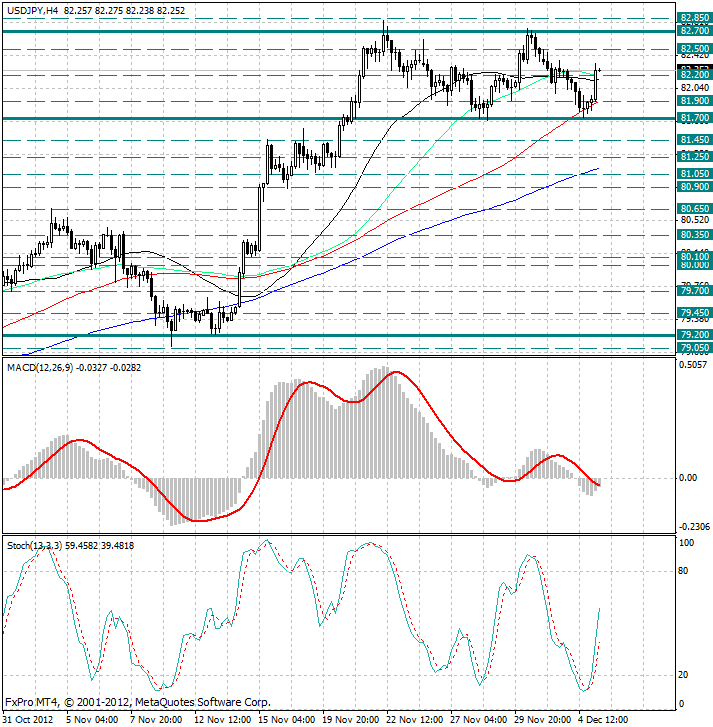The image size is (713, 727).
Task: Click the 81.050 price level label
Action: point(694,174)
